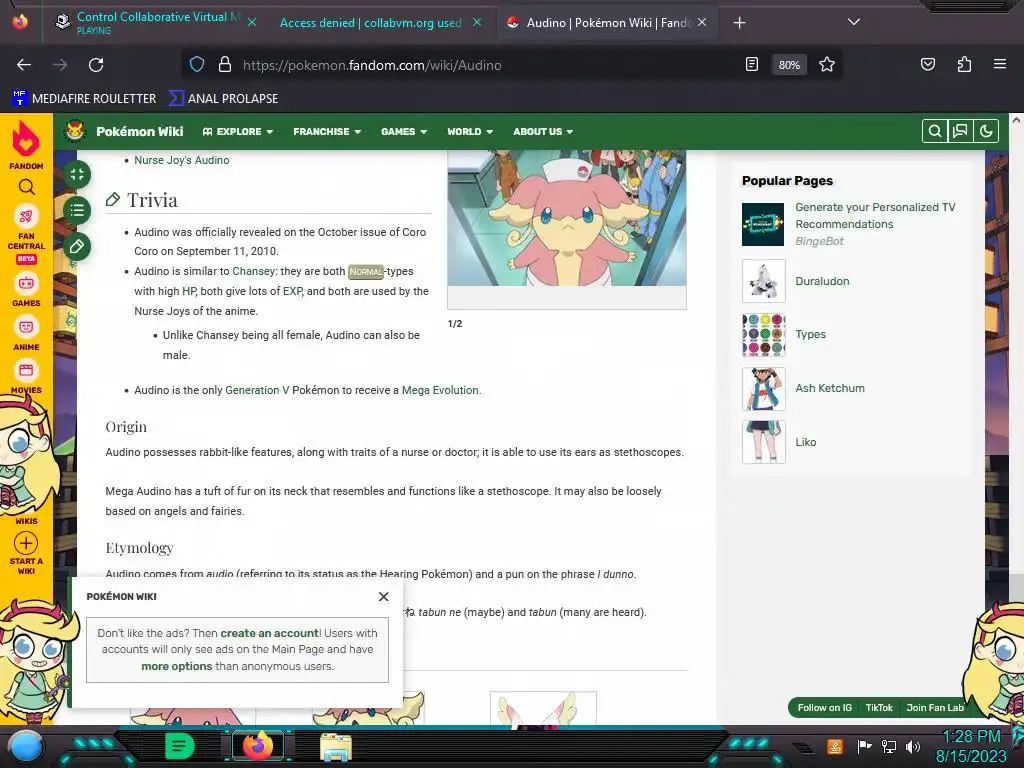Reload the page
This screenshot has width=1024, height=768.
pyautogui.click(x=96, y=65)
